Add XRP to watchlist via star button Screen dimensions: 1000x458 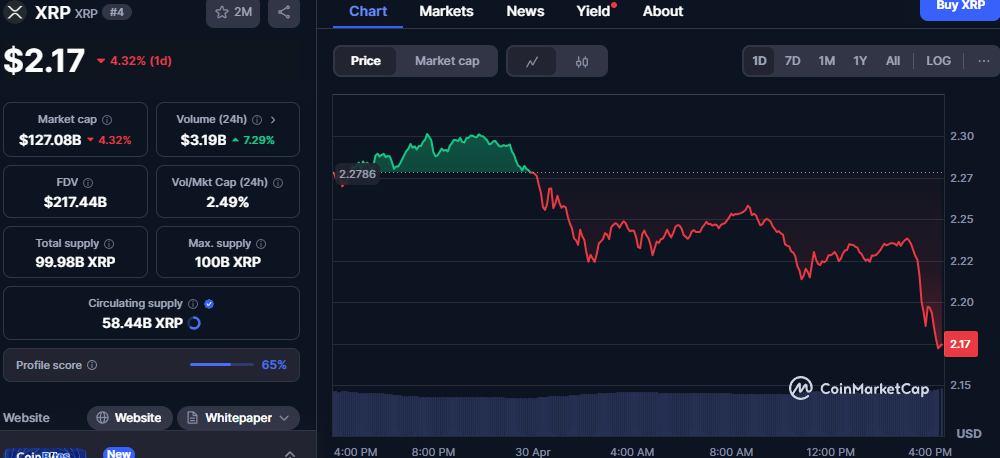(x=233, y=12)
